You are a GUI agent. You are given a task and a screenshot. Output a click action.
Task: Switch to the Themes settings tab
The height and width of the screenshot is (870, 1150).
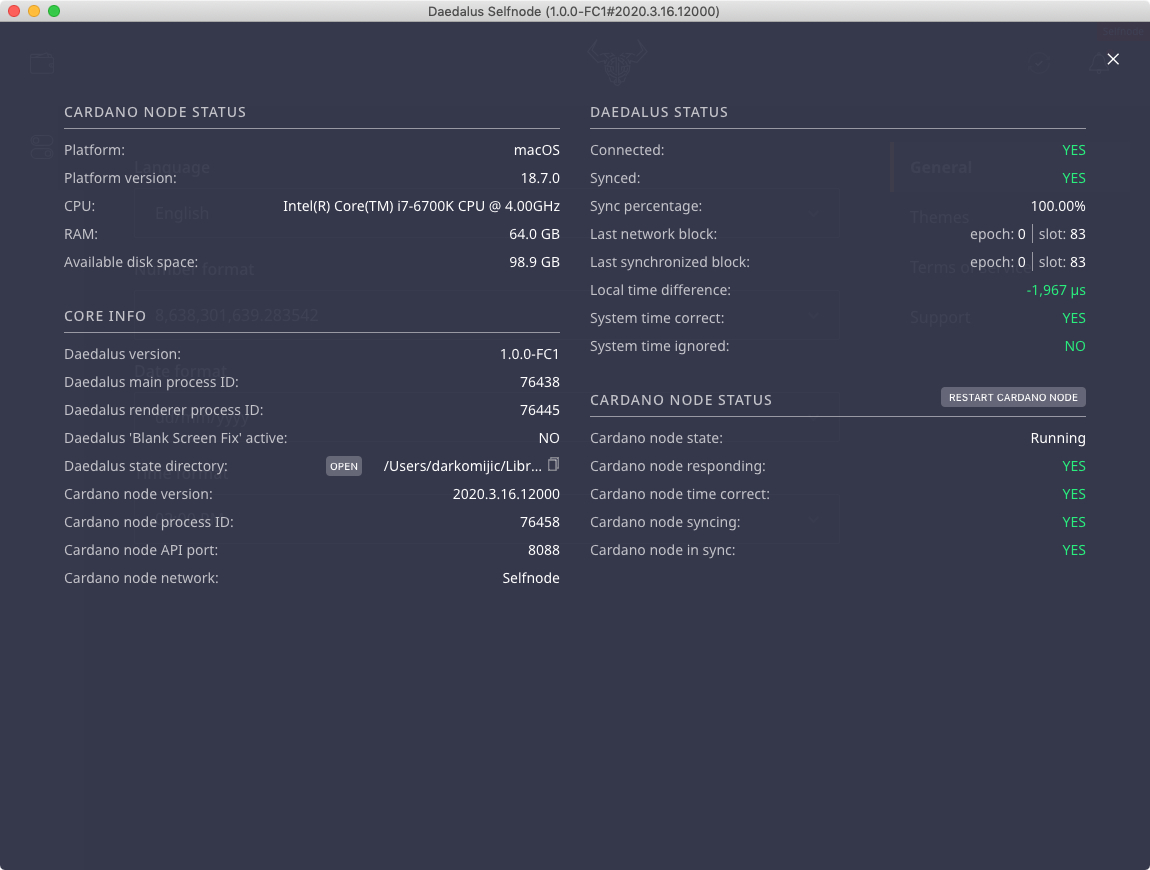[x=939, y=217]
